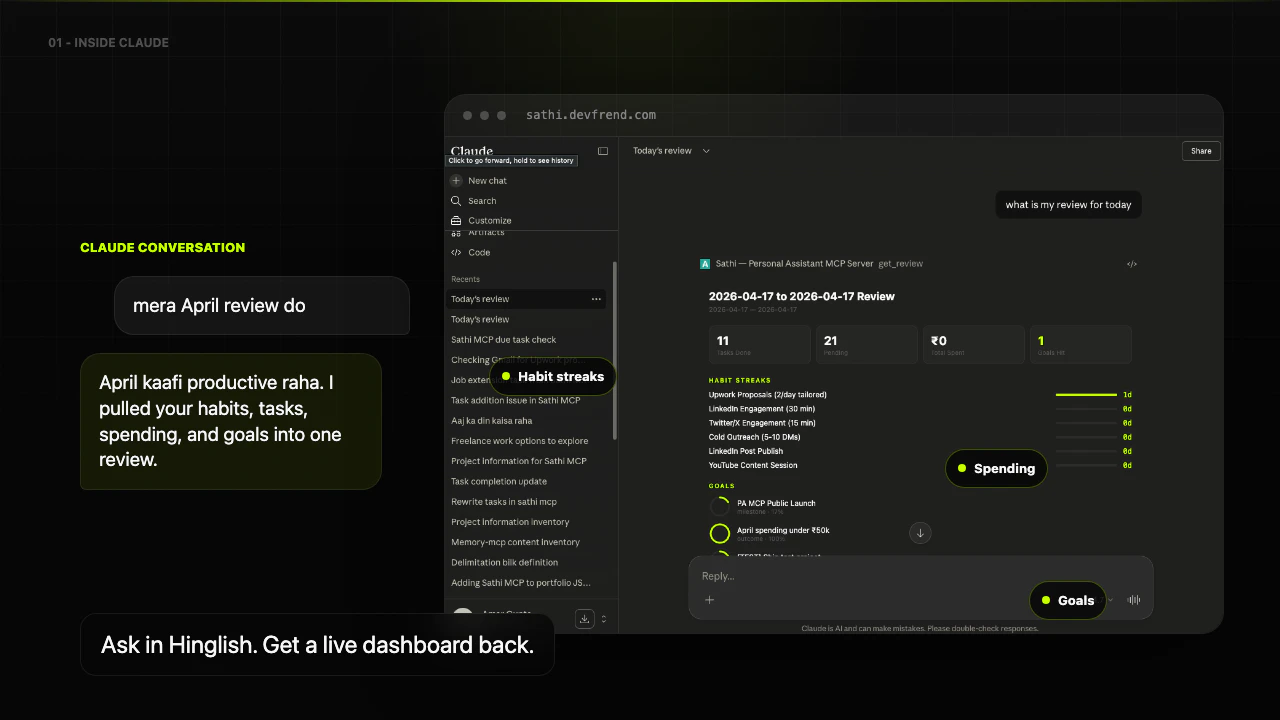
Task: Click the download icon at sidebar bottom
Action: tap(585, 618)
